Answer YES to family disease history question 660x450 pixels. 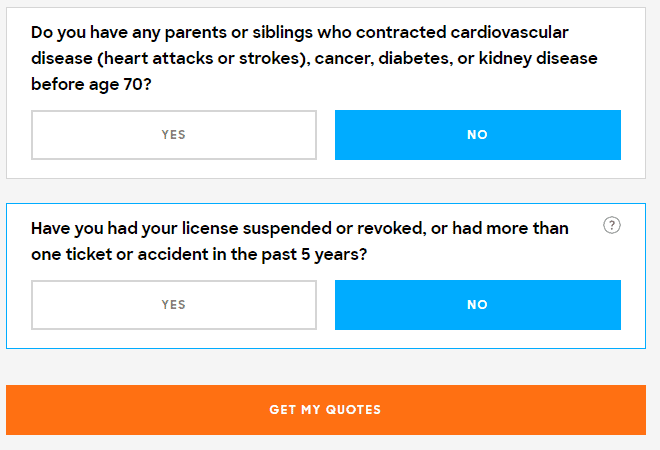point(174,135)
